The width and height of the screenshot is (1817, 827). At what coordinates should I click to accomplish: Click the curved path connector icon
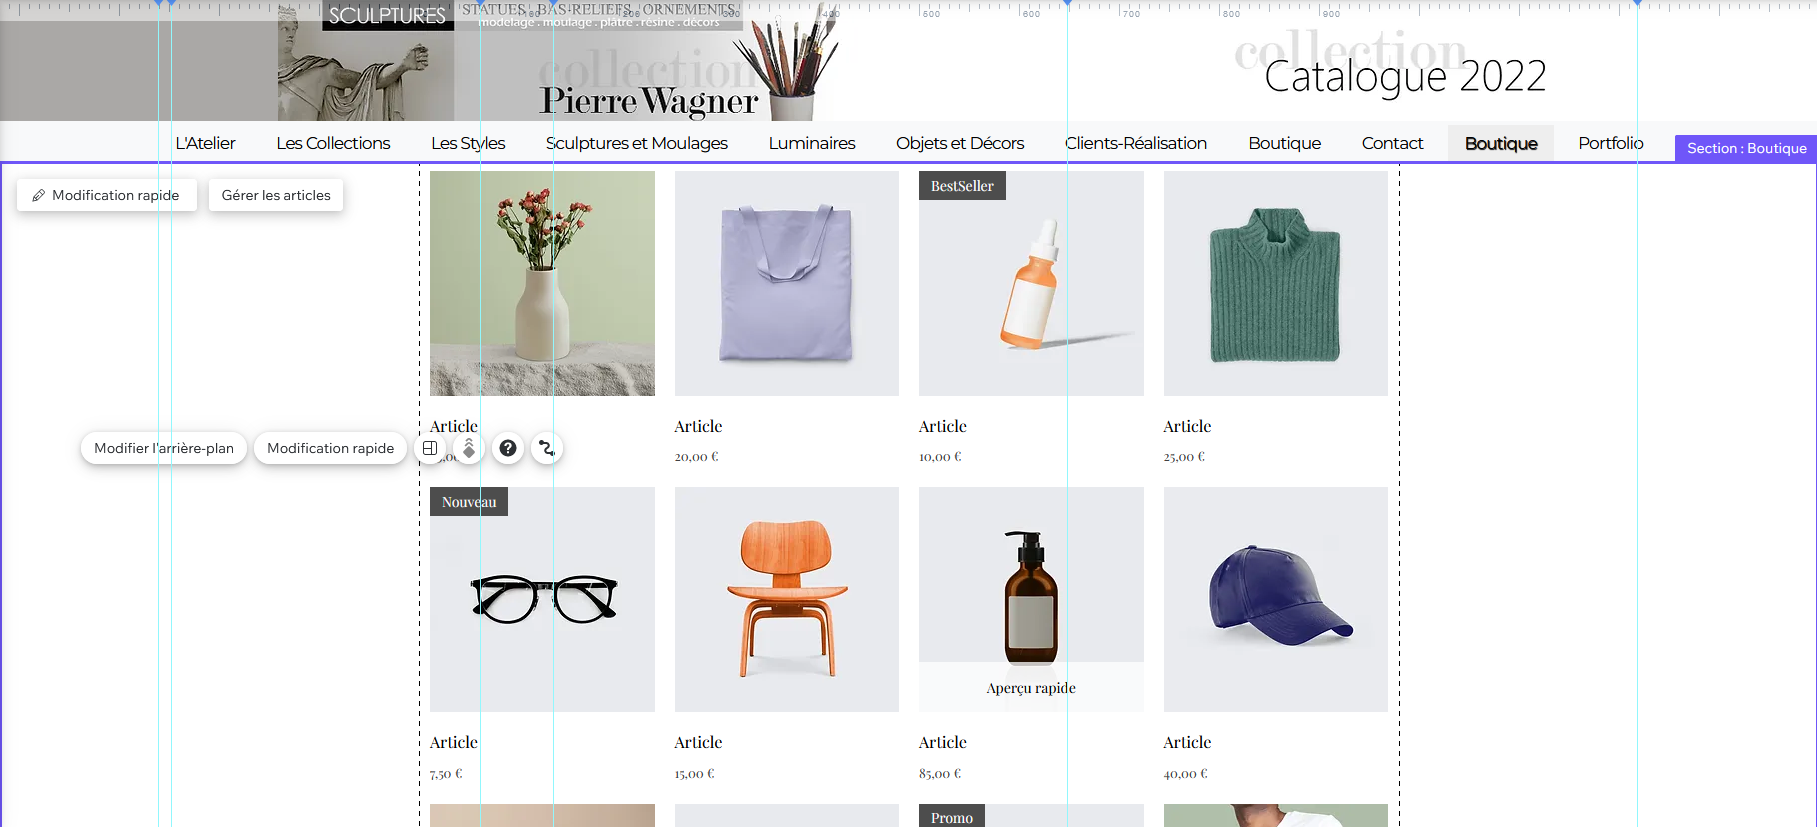pos(546,448)
